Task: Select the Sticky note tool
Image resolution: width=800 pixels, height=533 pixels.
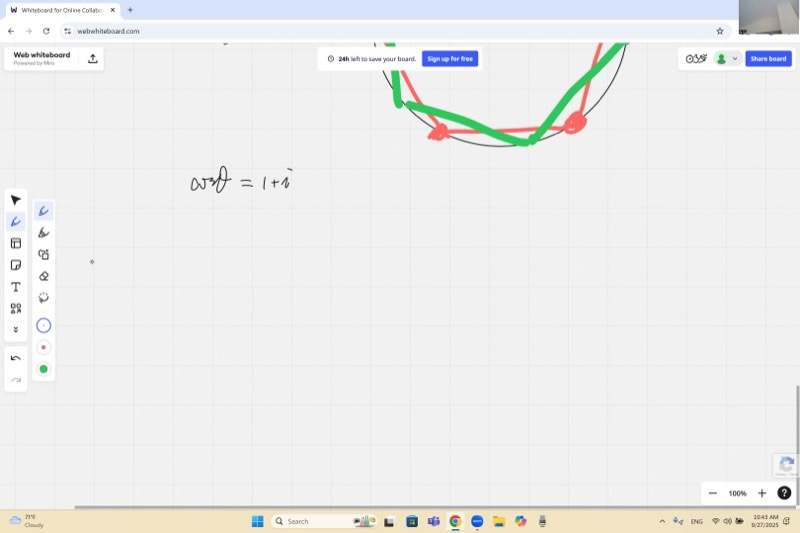Action: (15, 265)
